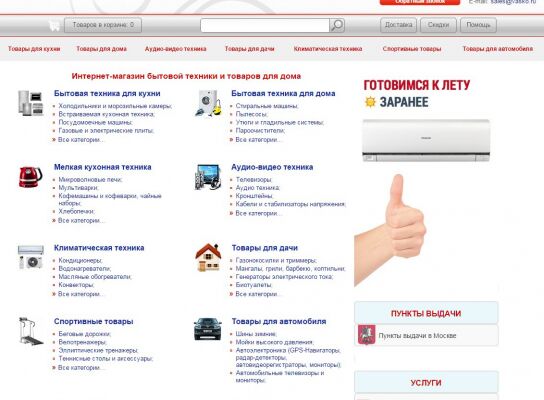Click the shopping cart icon
544x400 pixels.
pyautogui.click(x=54, y=25)
